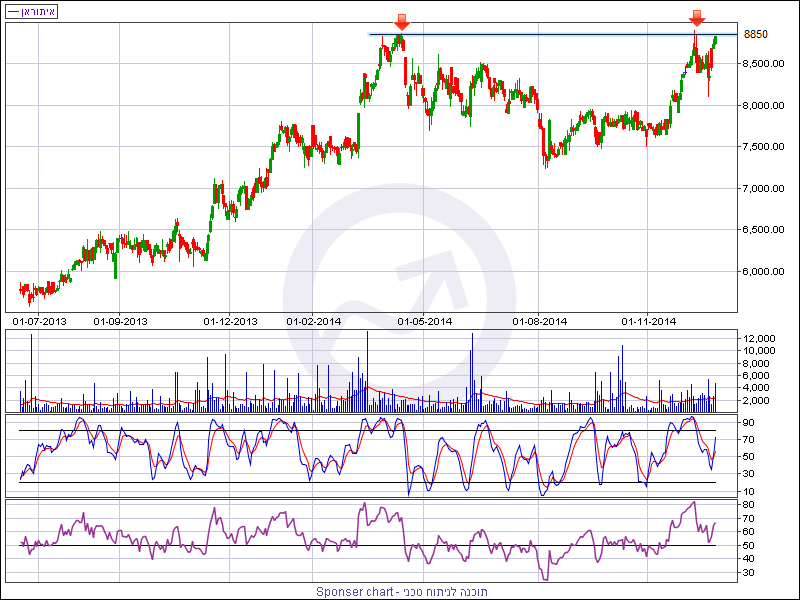Screen dimensions: 800x600
Task: Select the blue horizontal resistance line
Action: 550,35
